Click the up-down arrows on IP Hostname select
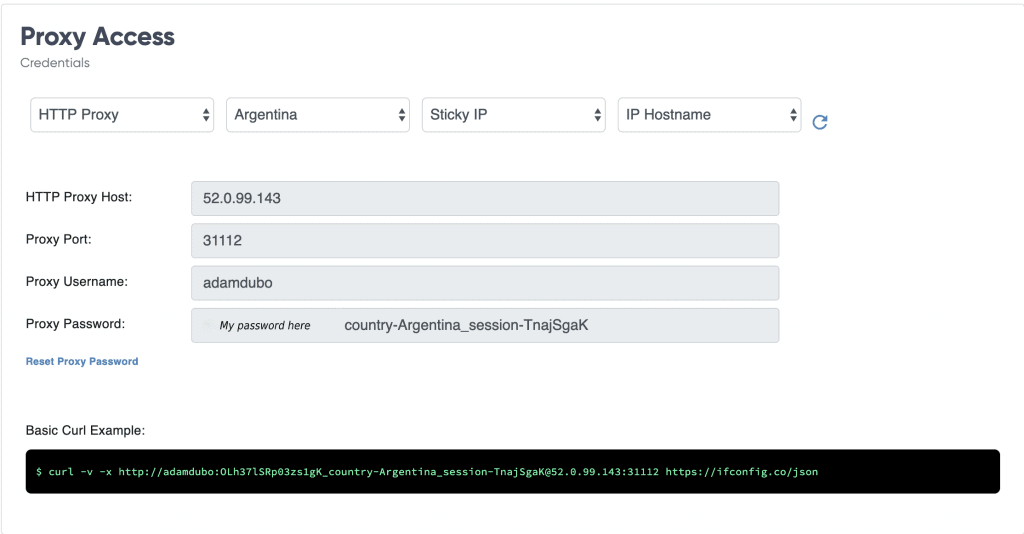This screenshot has width=1024, height=534. coord(793,115)
